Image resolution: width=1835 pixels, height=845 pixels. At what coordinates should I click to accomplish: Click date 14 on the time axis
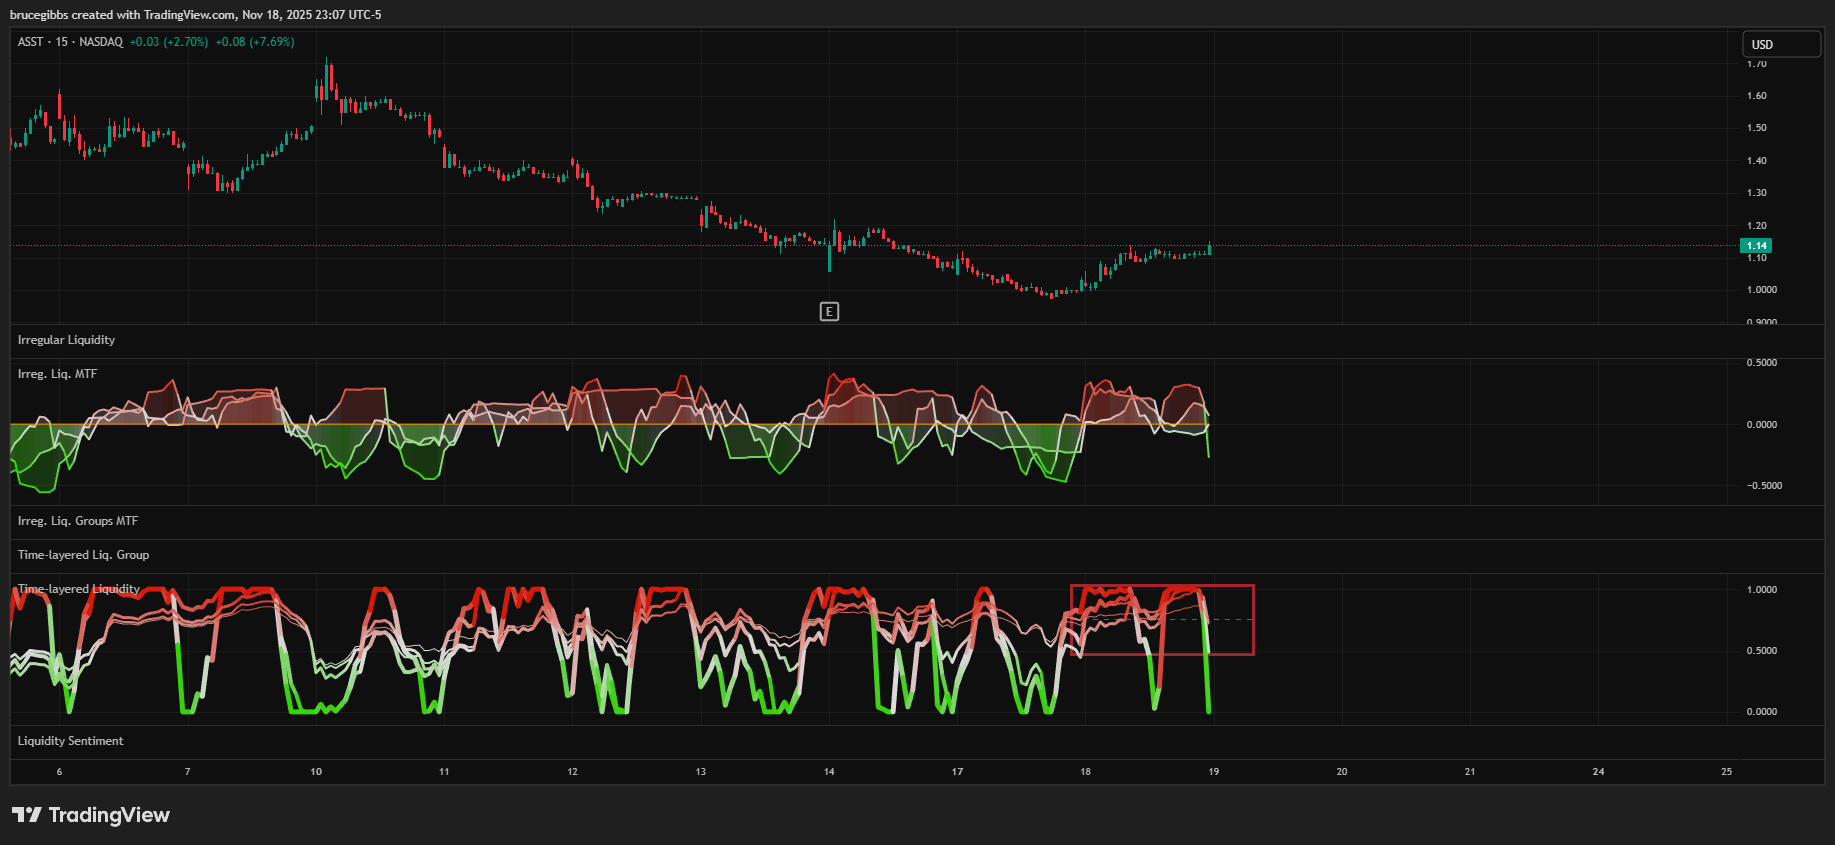(829, 772)
